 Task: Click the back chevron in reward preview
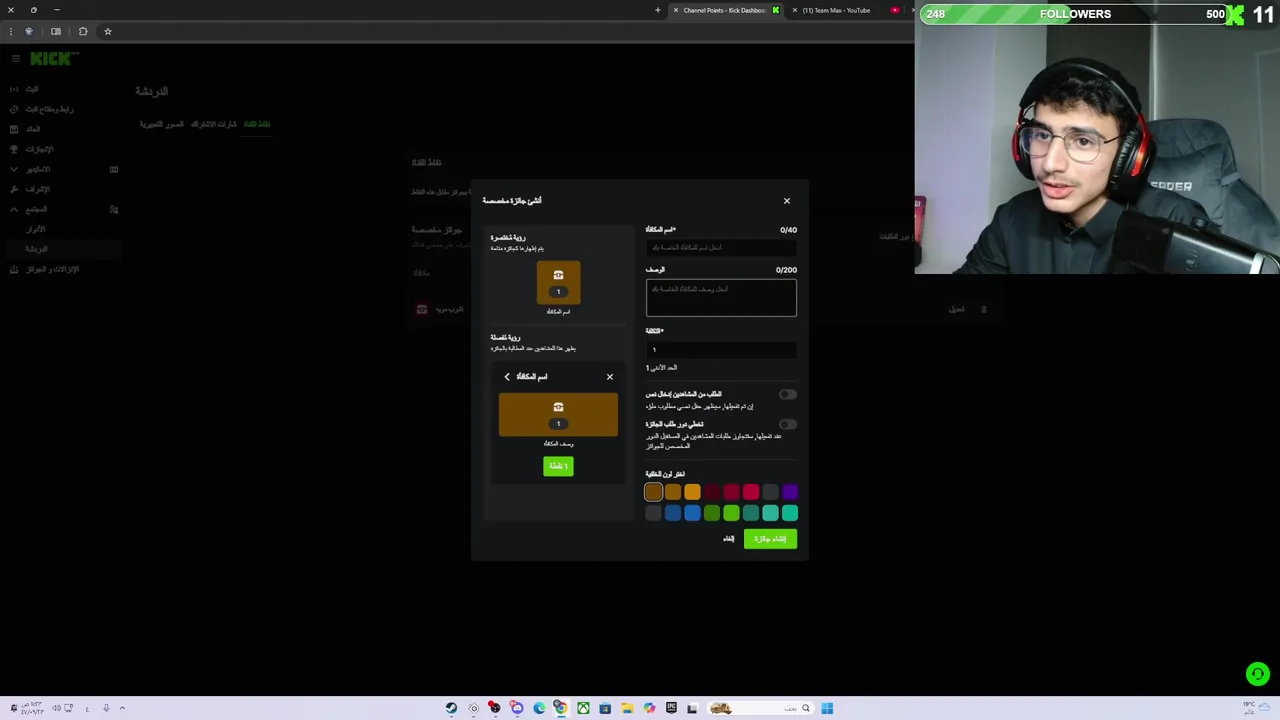click(x=507, y=377)
